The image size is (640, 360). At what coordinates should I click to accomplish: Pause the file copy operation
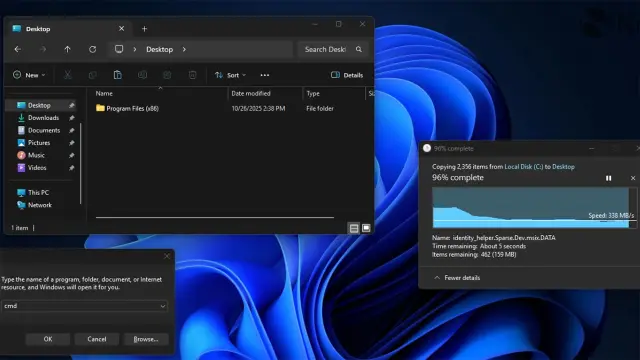609,178
